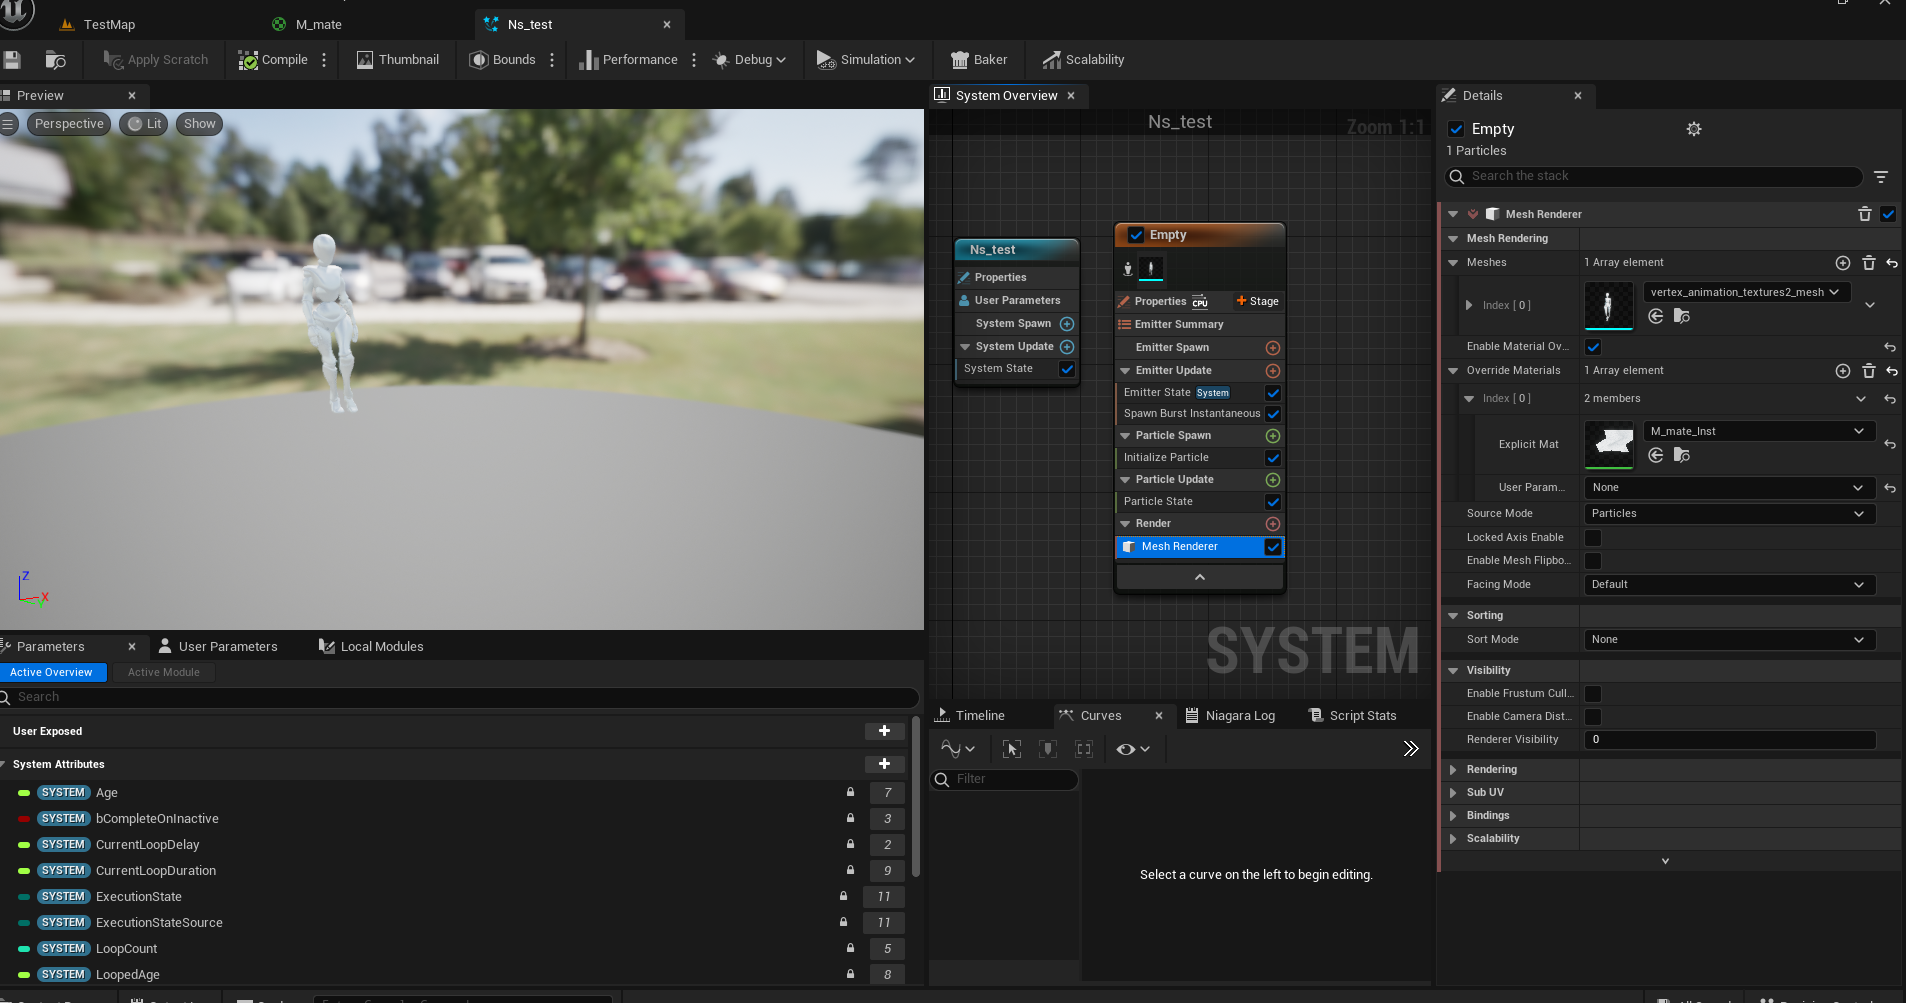Toggle Enable Frustum Culling checkbox
This screenshot has height=1003, width=1906.
1593,694
